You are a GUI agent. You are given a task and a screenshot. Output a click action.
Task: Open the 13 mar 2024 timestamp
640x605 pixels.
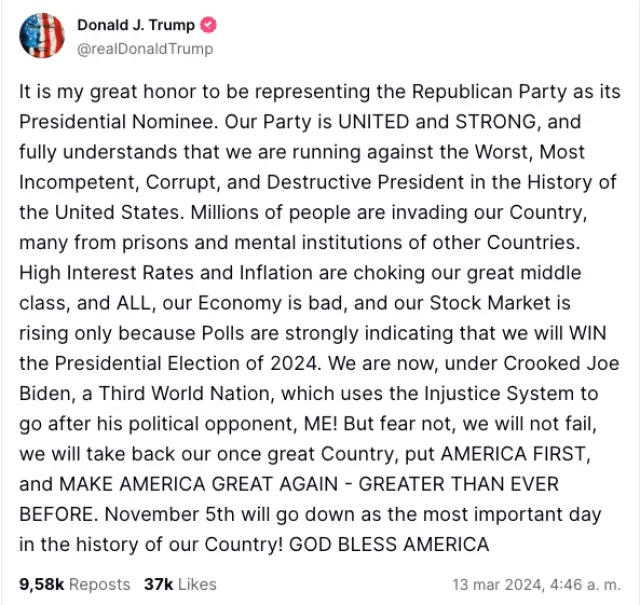(x=496, y=584)
